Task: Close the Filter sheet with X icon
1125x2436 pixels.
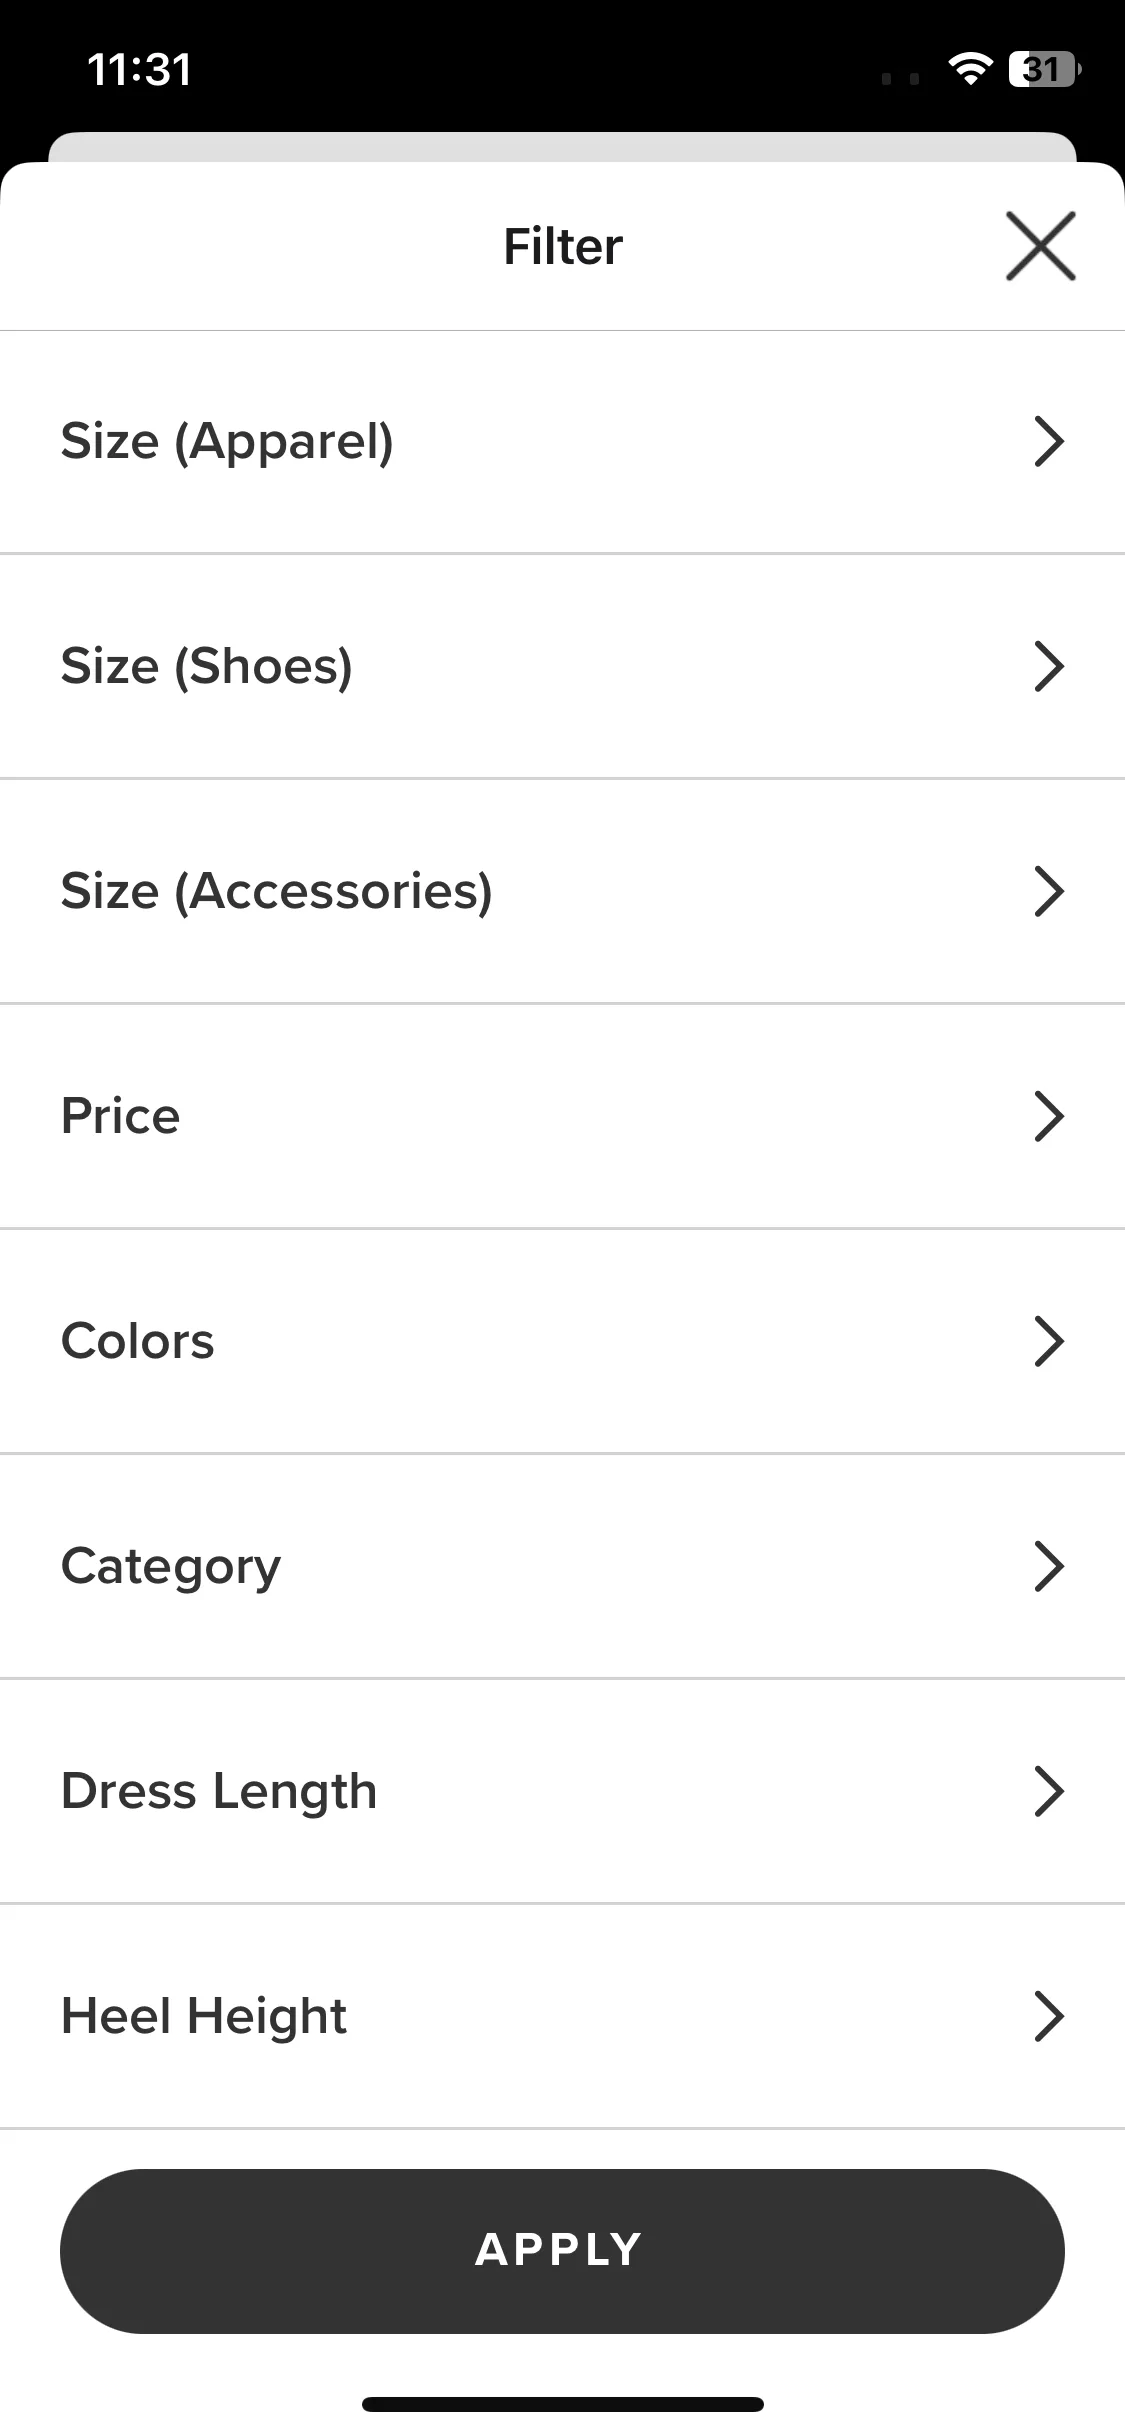Action: 1040,246
